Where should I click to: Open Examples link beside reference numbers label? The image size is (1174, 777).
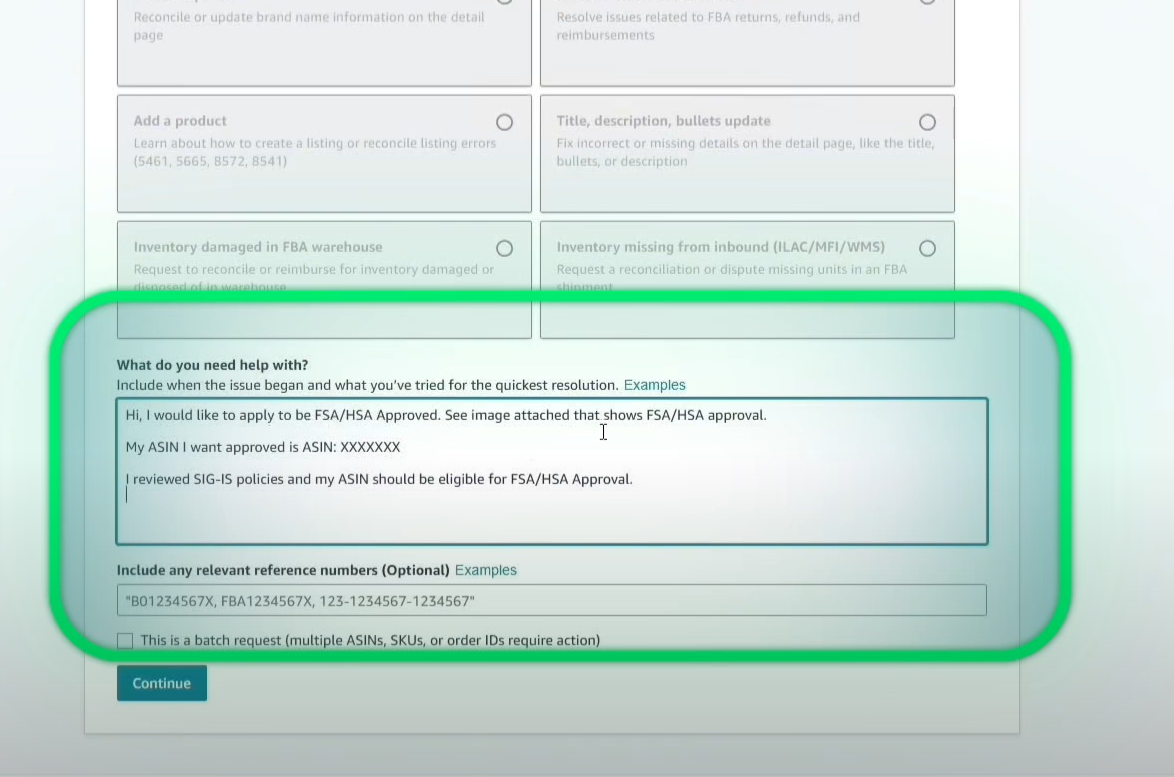485,570
